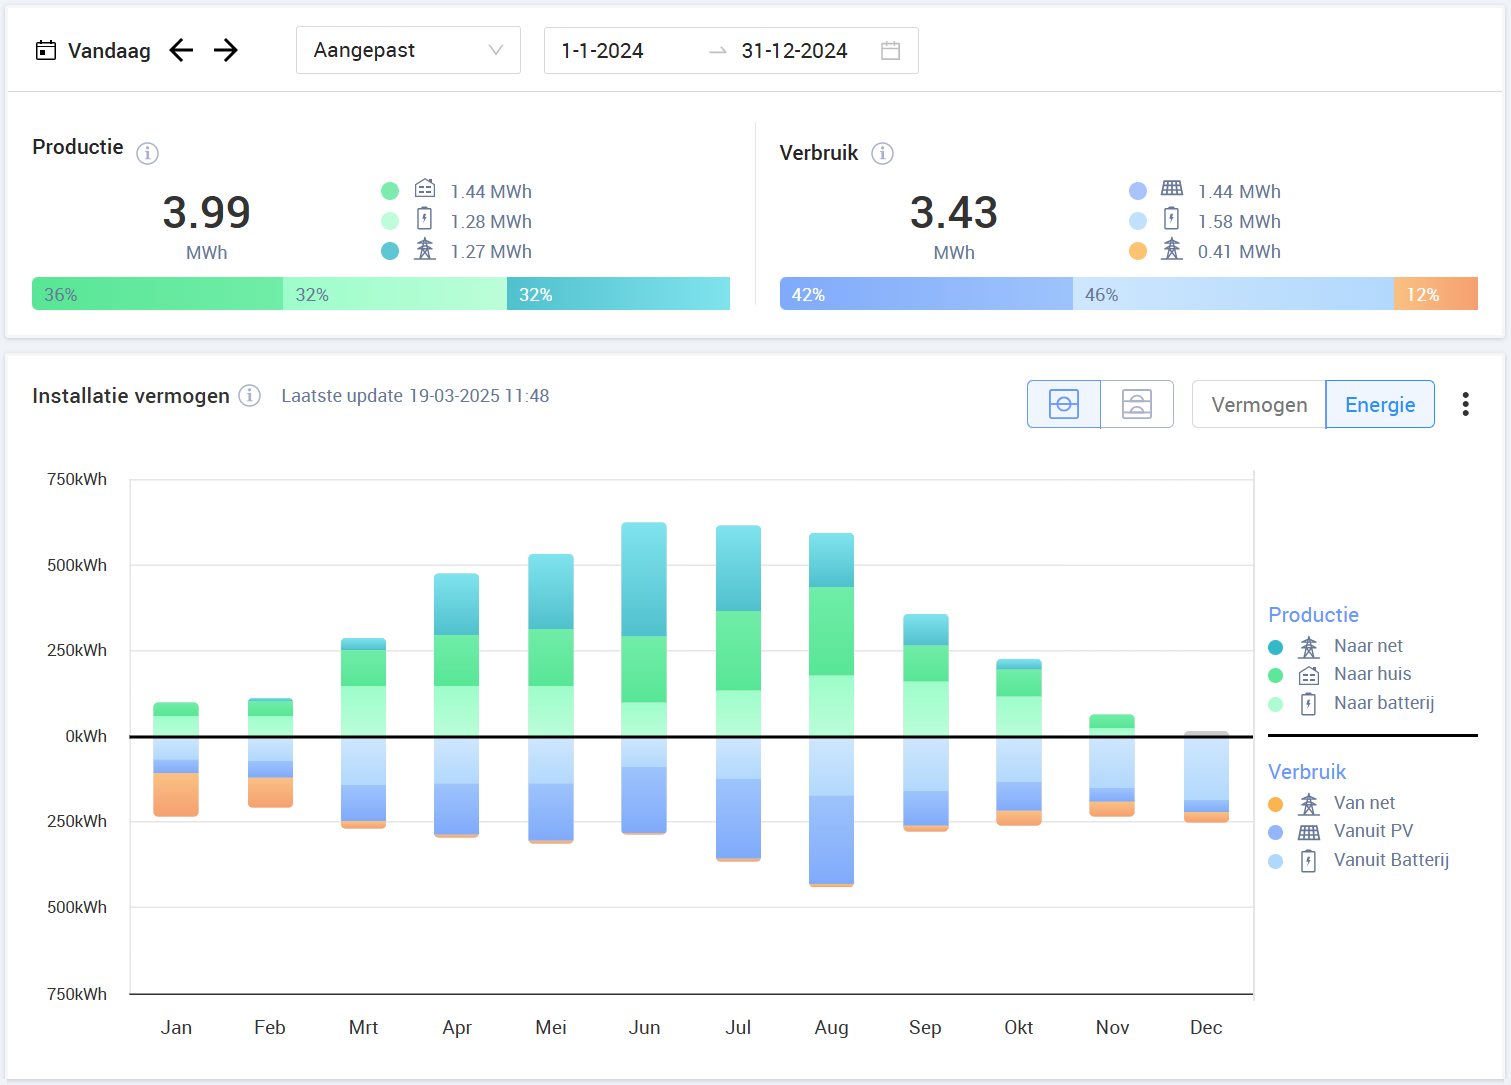Screen dimensions: 1511x1085
Task: Open the three-dot chart options menu
Action: click(1465, 404)
